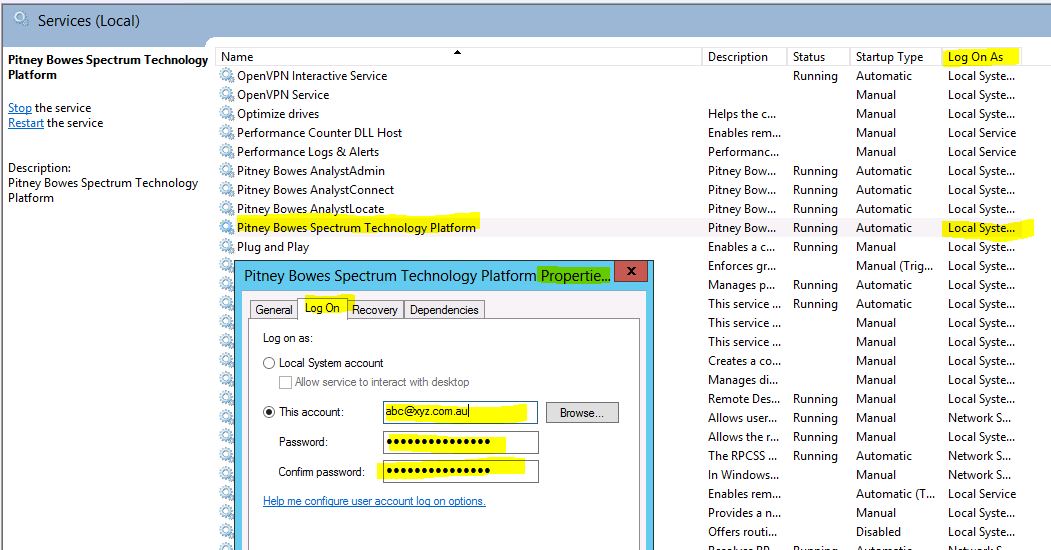Click the Browse... button
This screenshot has width=1051, height=550.
pos(582,413)
